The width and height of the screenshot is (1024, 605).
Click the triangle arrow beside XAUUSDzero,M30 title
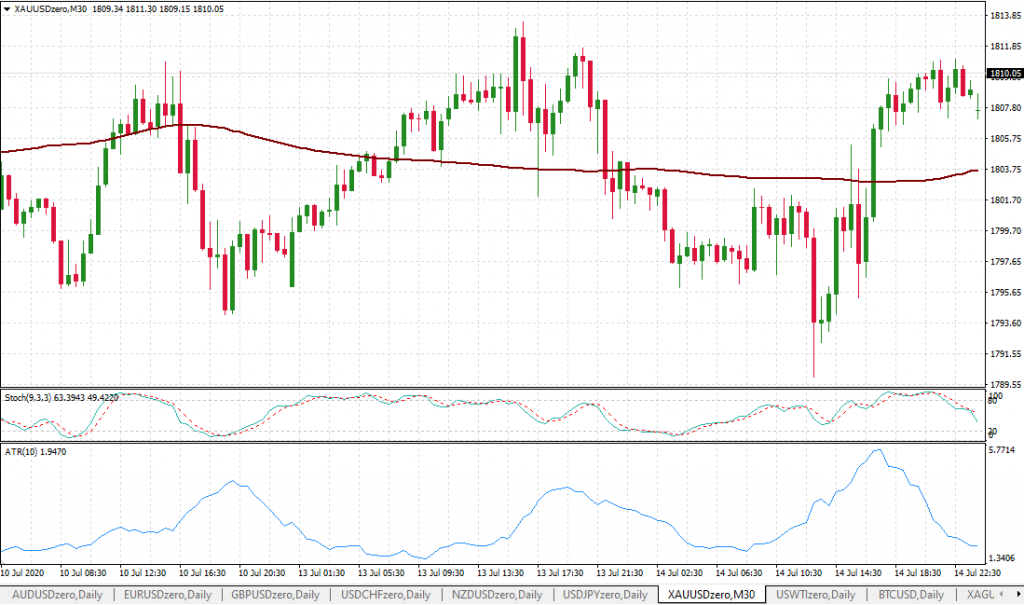[x=8, y=9]
